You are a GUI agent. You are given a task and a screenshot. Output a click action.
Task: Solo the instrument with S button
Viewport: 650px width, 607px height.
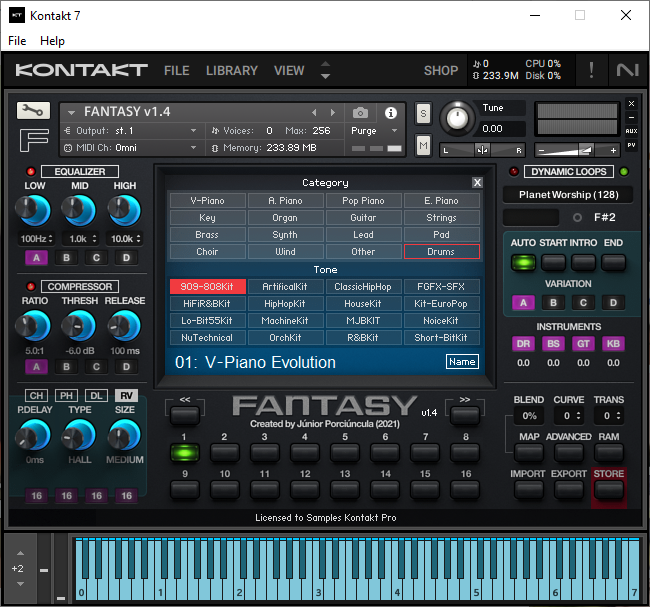tap(423, 113)
